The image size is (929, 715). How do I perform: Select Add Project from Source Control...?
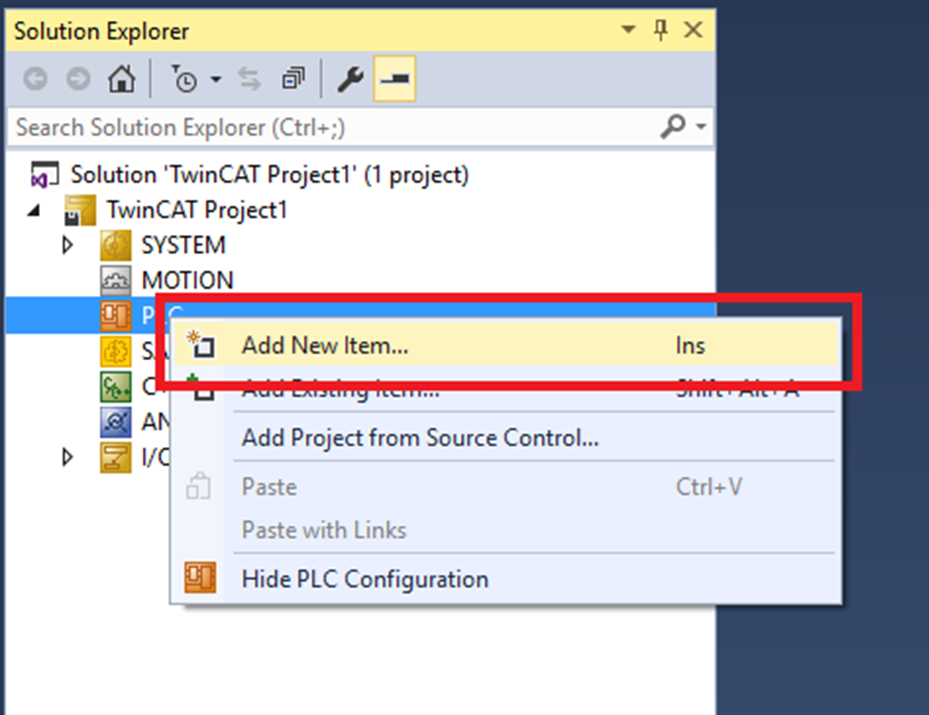(420, 437)
